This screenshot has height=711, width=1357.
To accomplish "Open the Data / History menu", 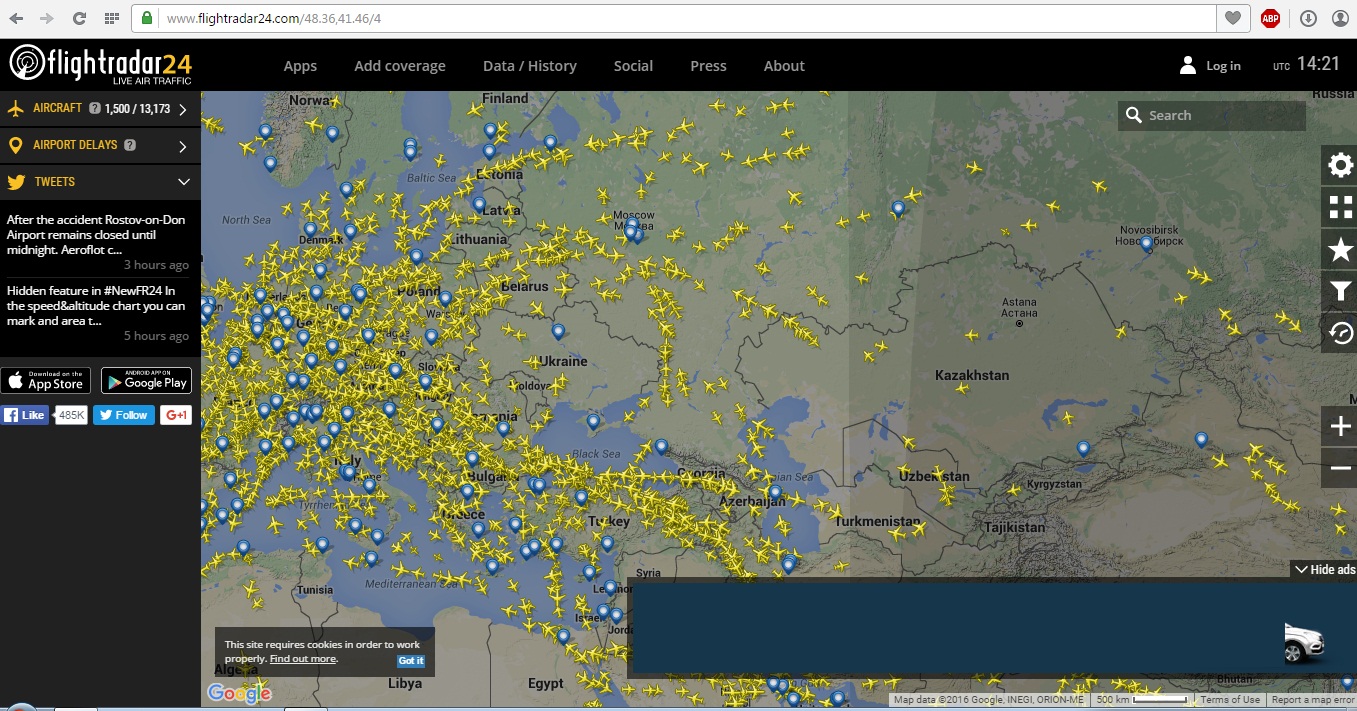I will pyautogui.click(x=530, y=66).
